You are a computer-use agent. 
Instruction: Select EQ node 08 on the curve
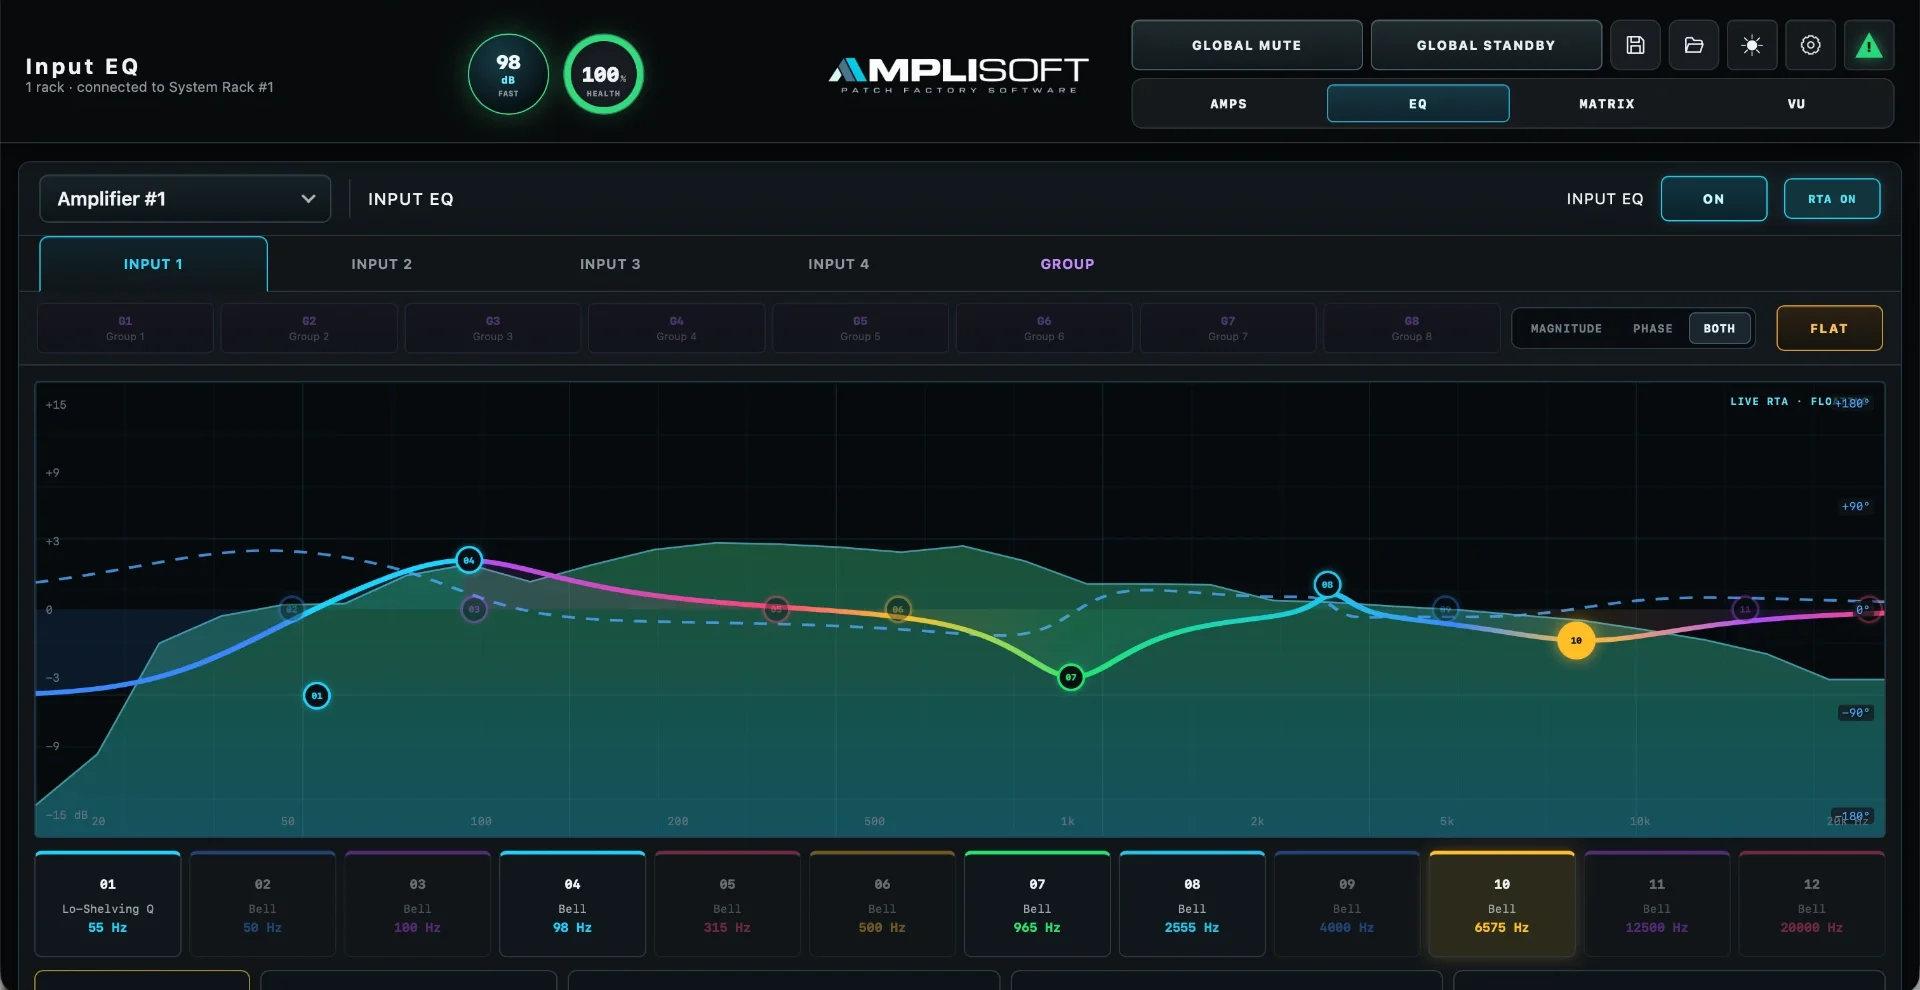click(x=1327, y=584)
